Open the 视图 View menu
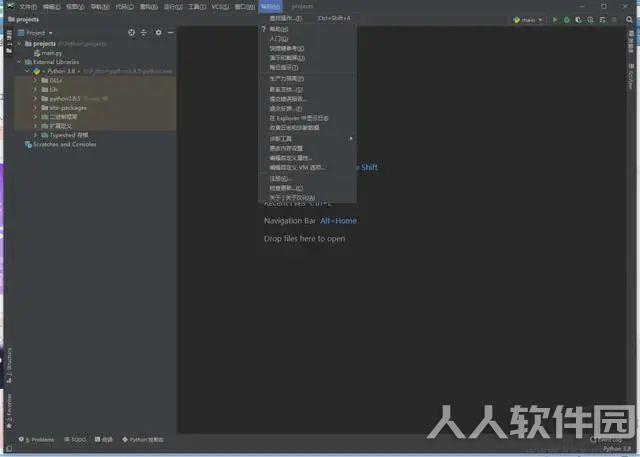 76,7
